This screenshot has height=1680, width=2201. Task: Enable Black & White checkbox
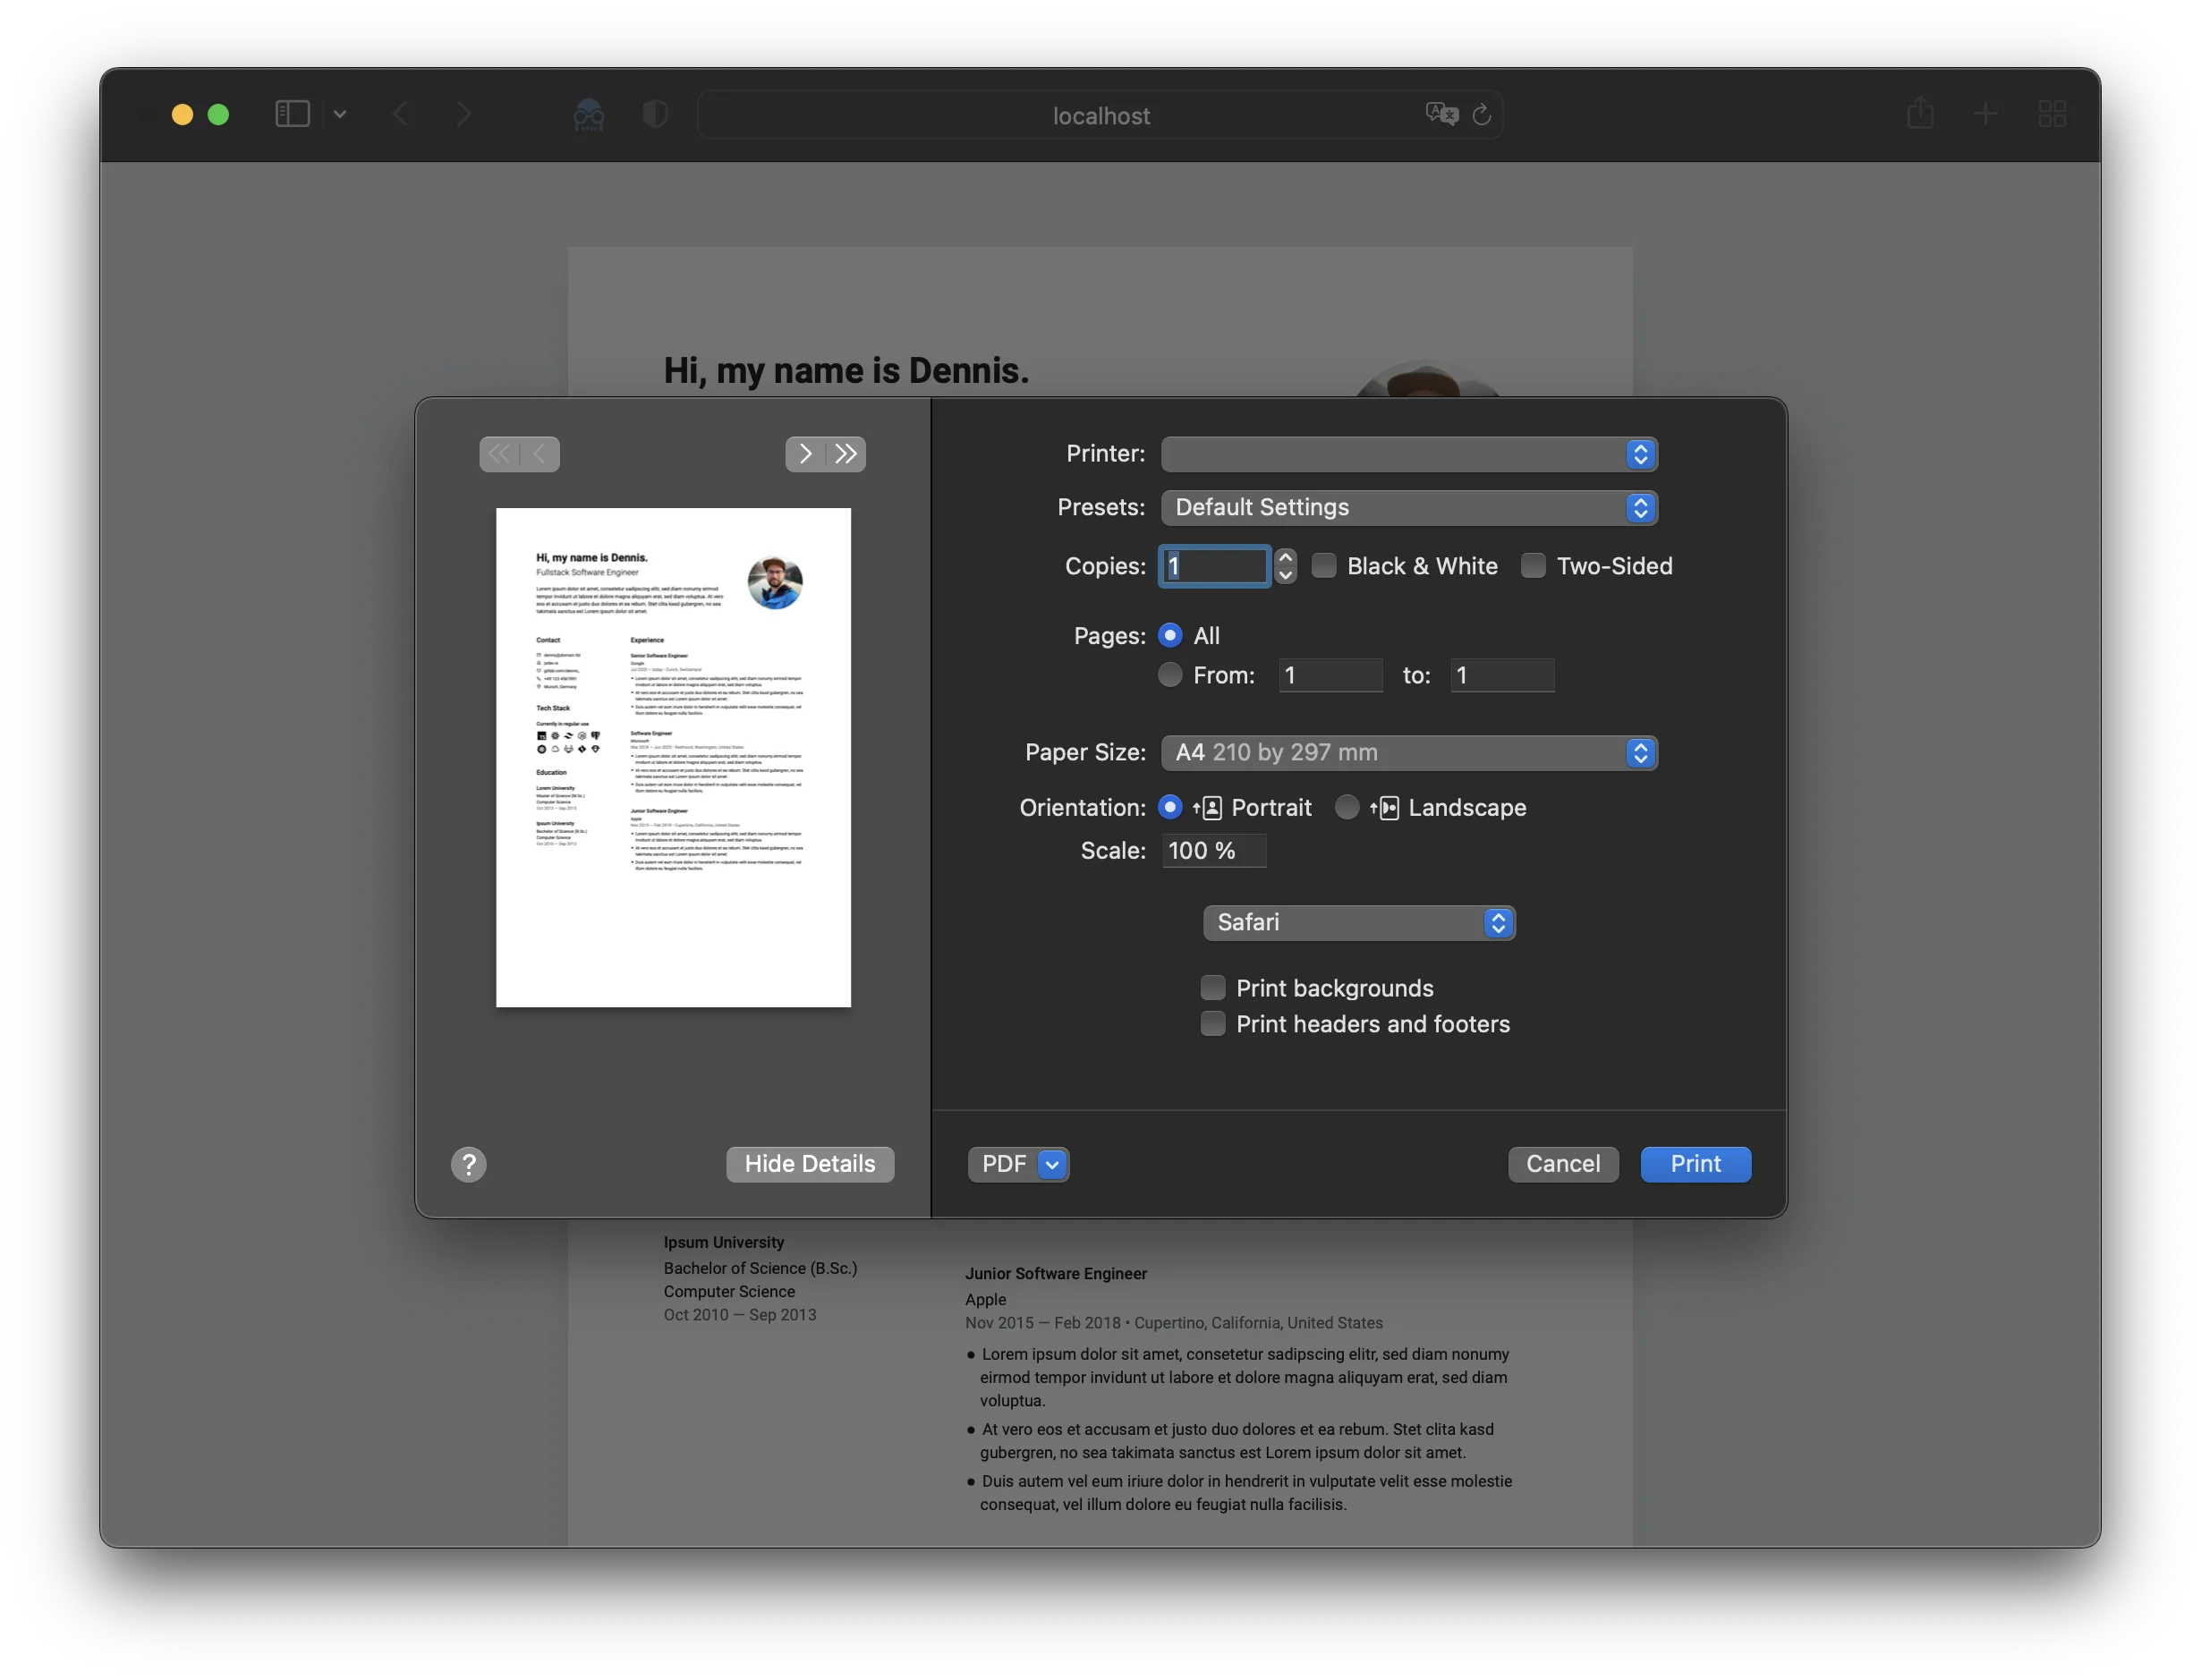(1324, 566)
